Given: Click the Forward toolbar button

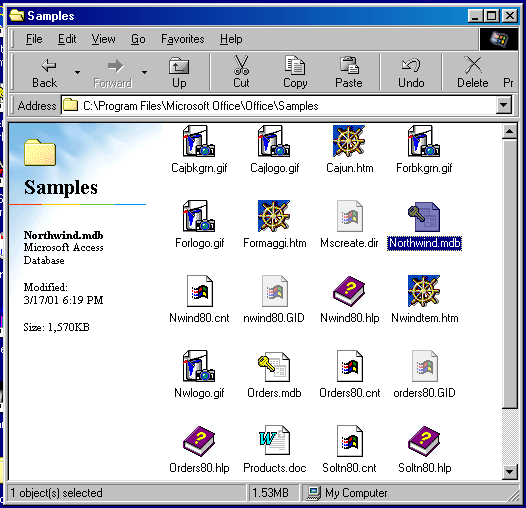Looking at the screenshot, I should point(113,72).
